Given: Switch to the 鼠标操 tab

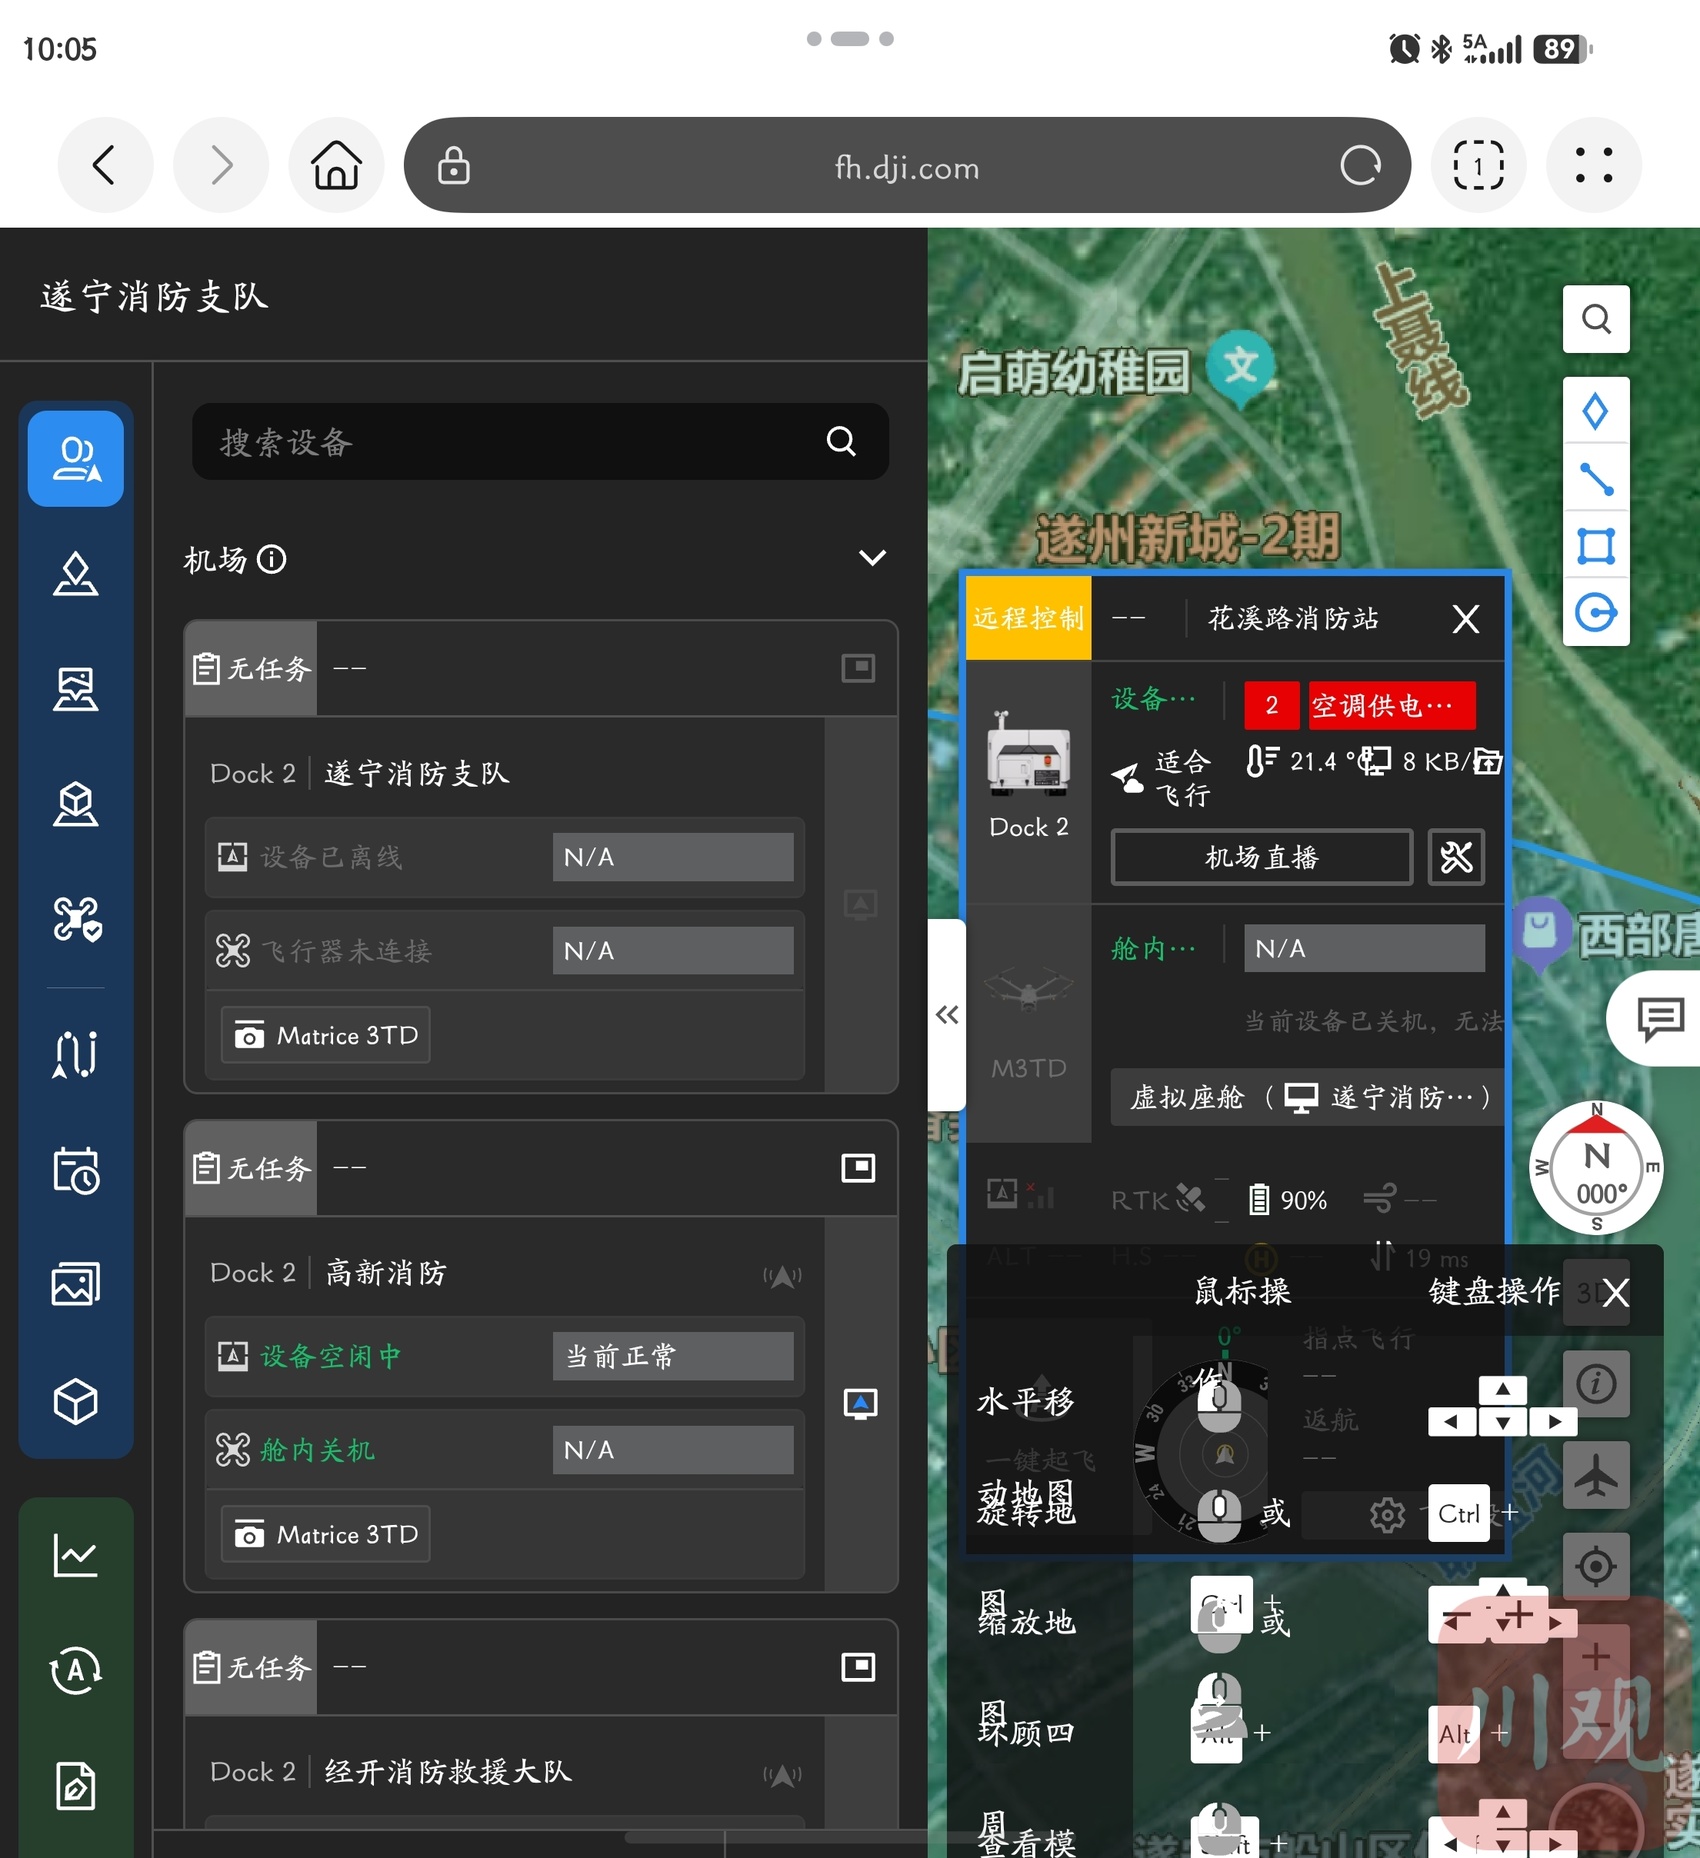Looking at the screenshot, I should [1242, 1292].
